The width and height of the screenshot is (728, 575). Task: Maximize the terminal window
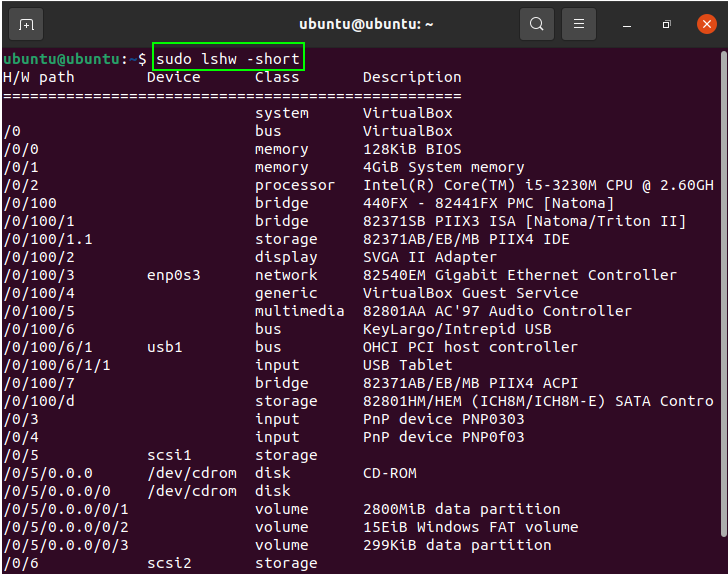[x=666, y=24]
